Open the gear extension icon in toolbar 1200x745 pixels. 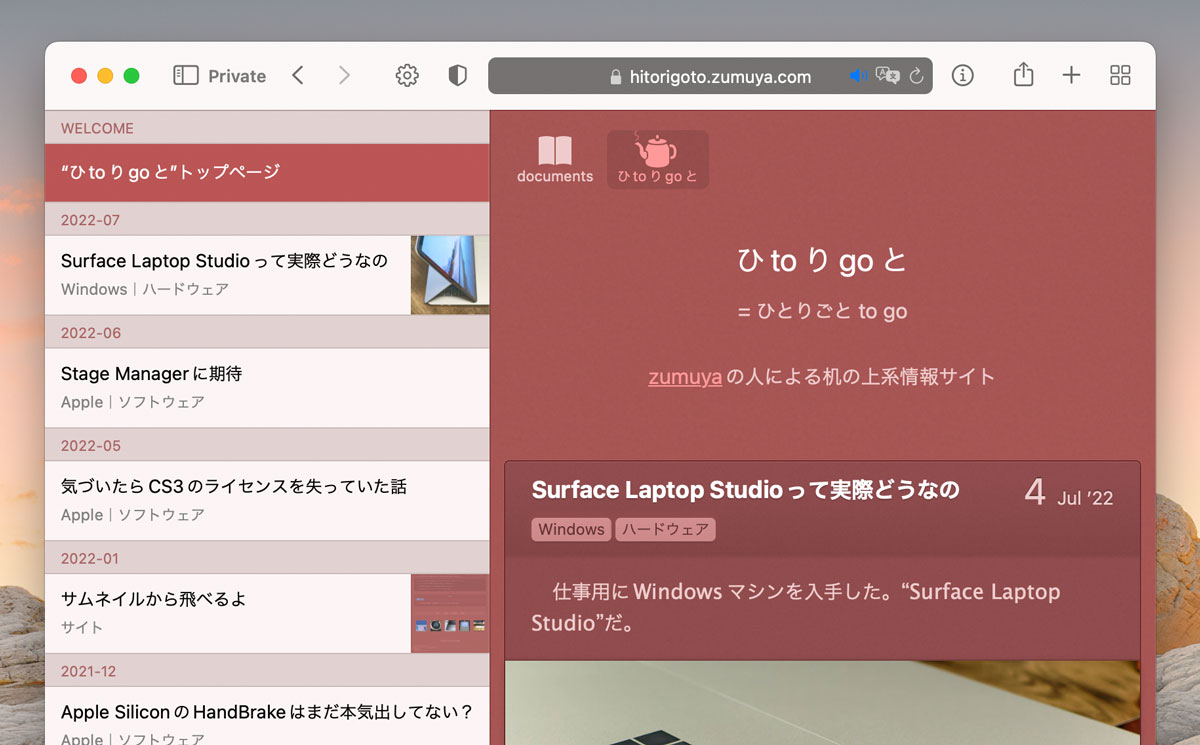point(407,75)
